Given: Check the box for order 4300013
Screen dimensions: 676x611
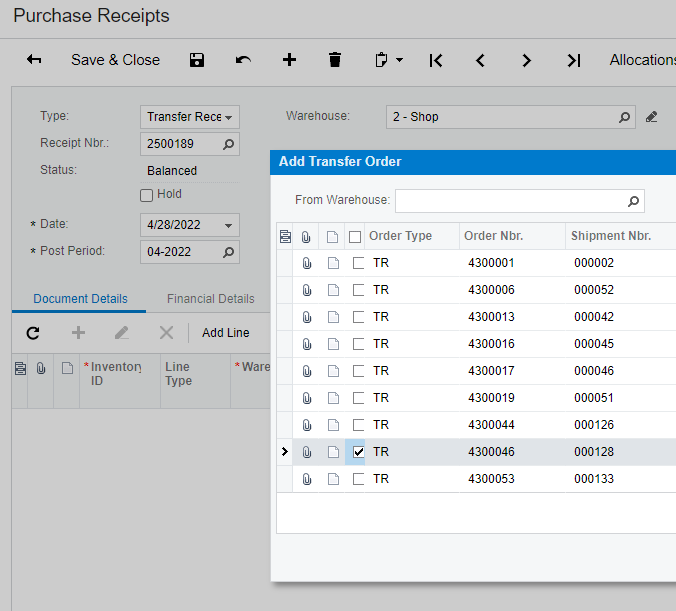Looking at the screenshot, I should [358, 317].
